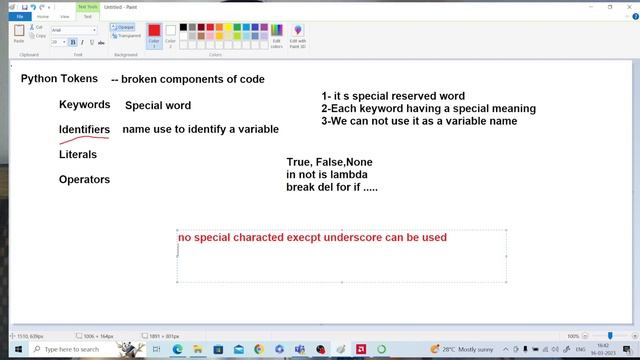The width and height of the screenshot is (640, 360).
Task: Select Color 2 as active color
Action: (x=171, y=36)
